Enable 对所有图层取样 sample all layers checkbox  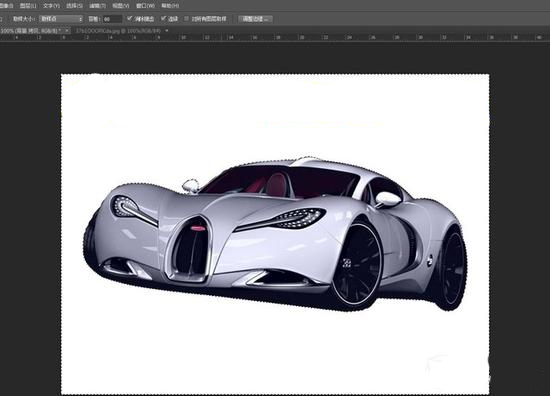[x=187, y=18]
